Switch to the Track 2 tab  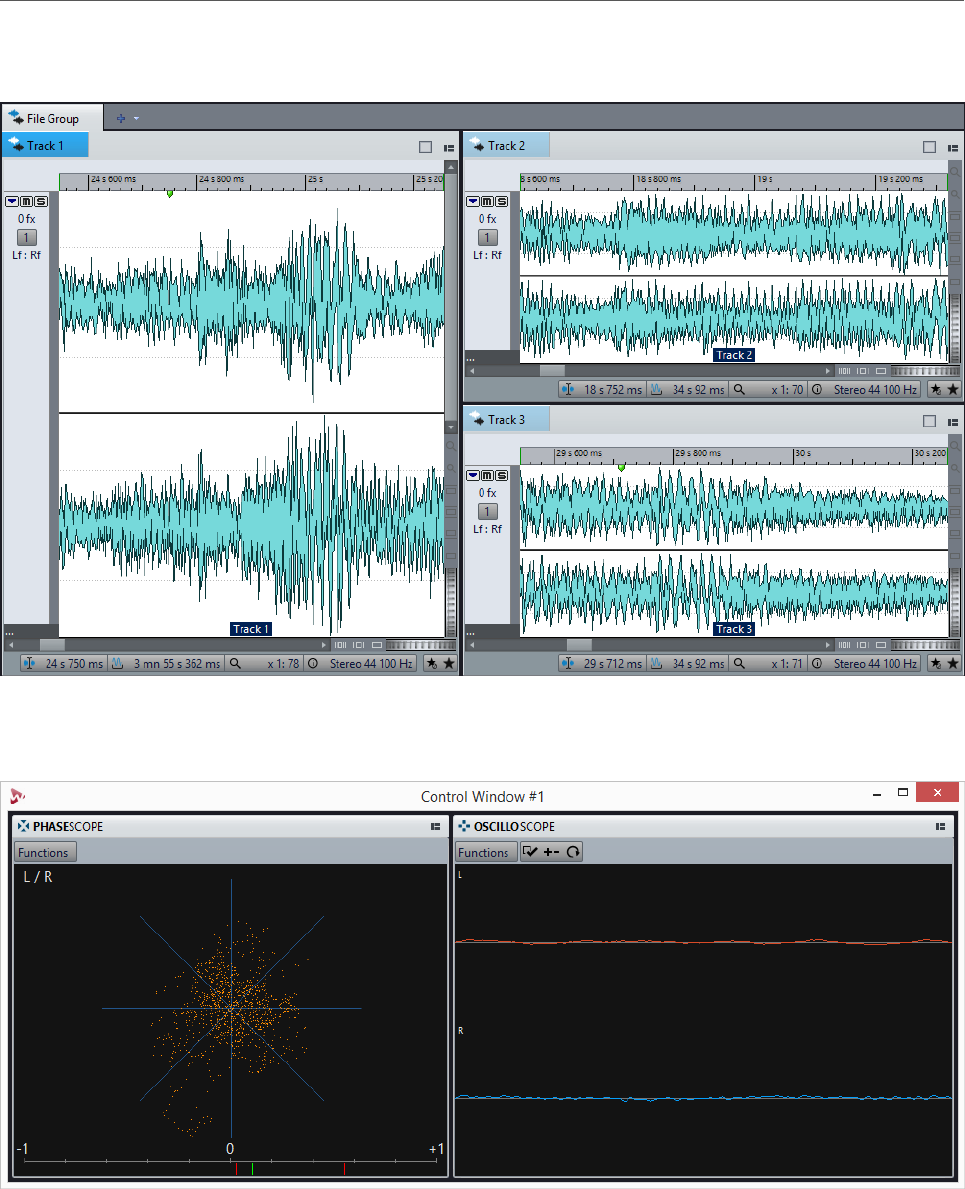[x=506, y=146]
